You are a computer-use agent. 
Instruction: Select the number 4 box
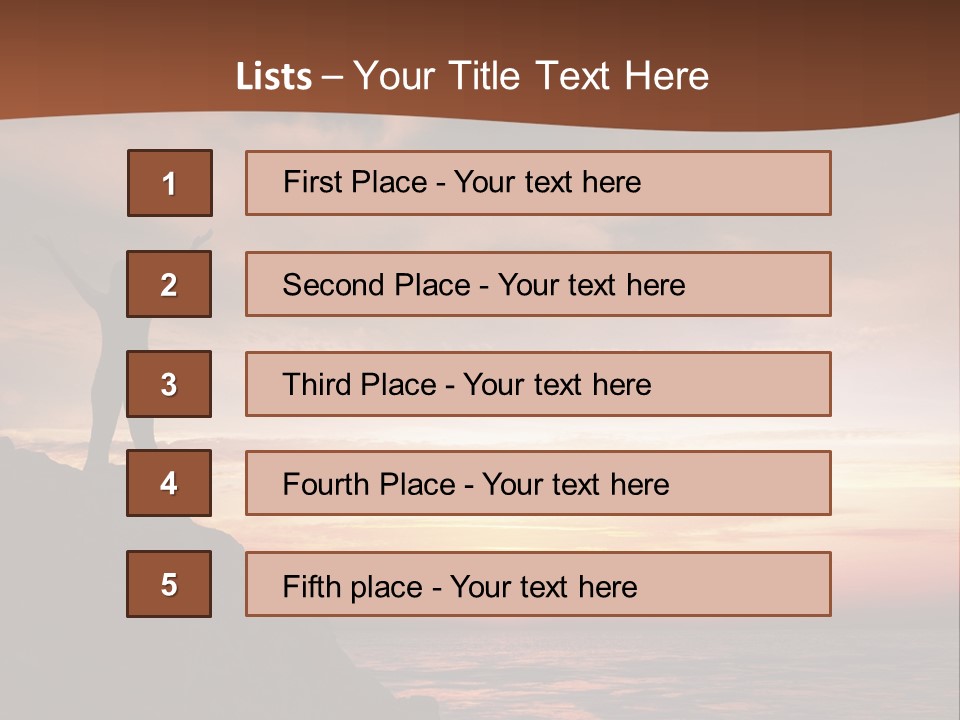[169, 483]
